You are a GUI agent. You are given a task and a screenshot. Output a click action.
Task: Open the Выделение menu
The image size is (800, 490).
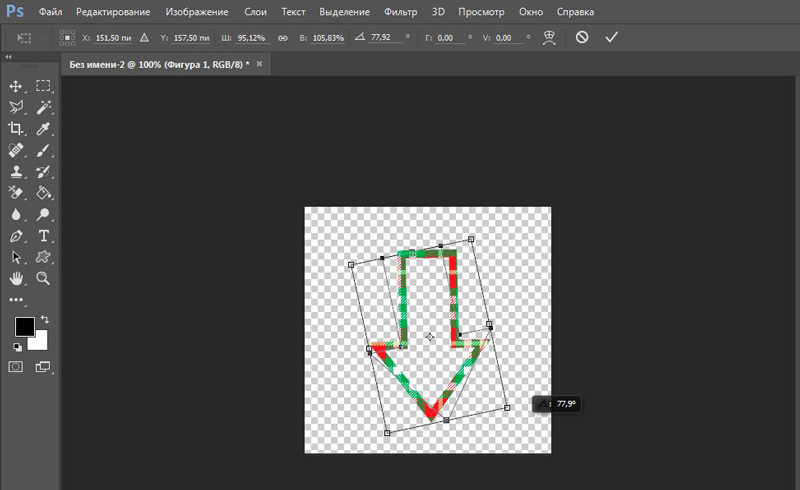(344, 12)
